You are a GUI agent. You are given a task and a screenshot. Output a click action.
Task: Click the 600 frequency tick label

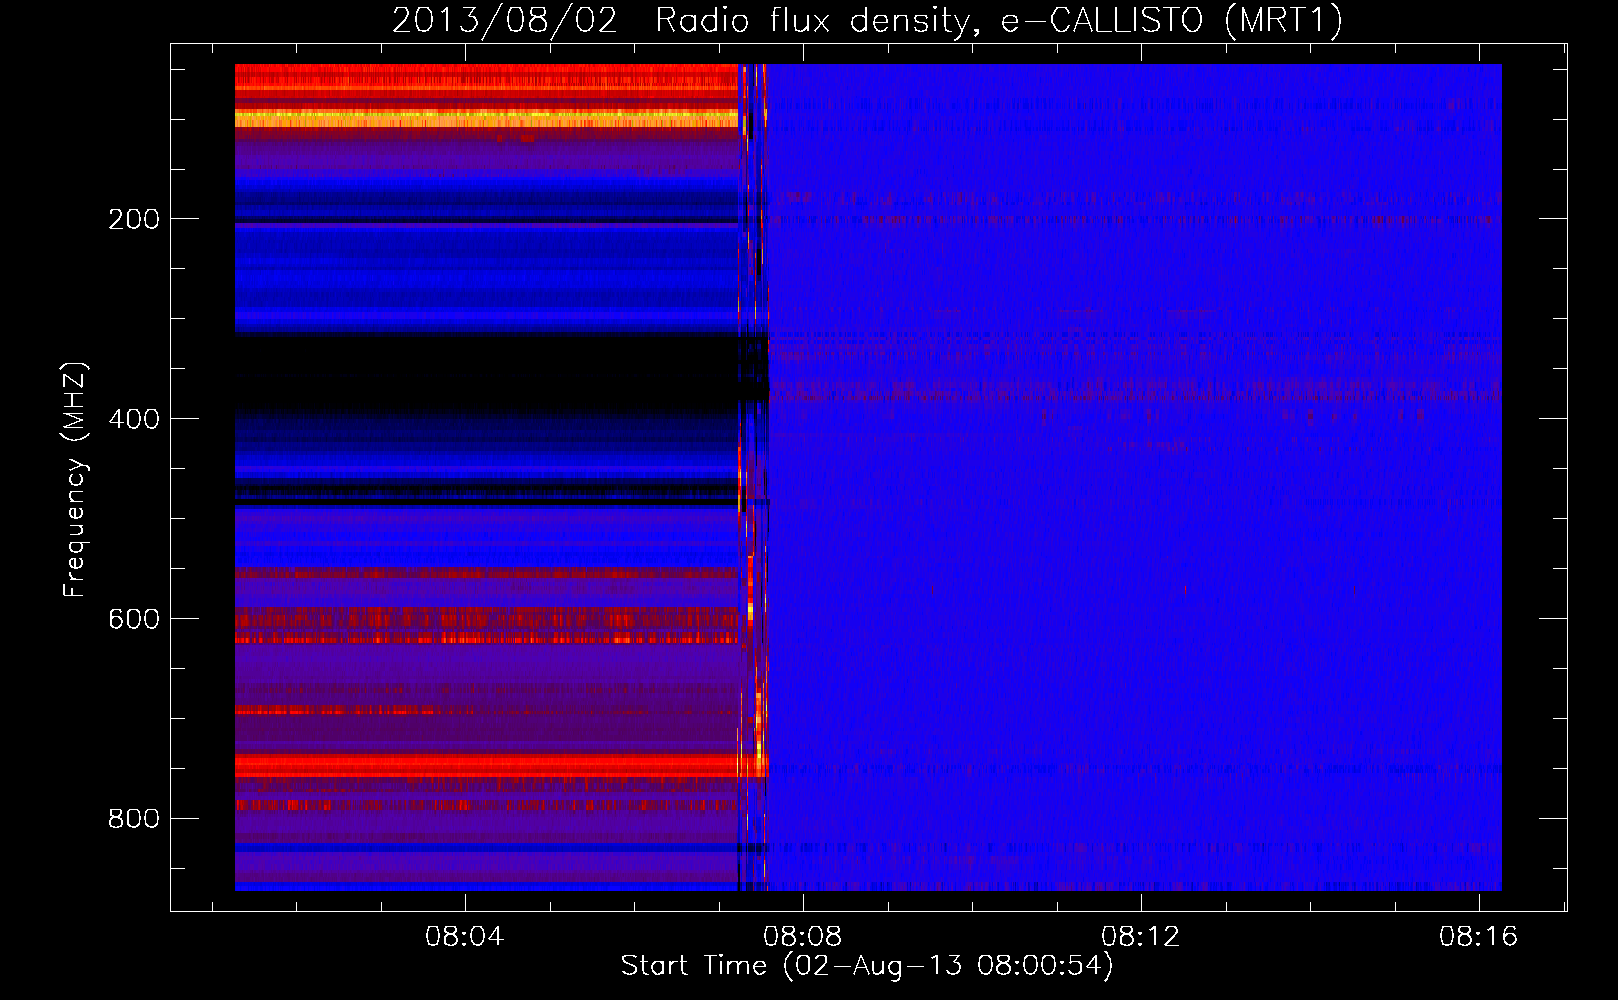coord(133,619)
